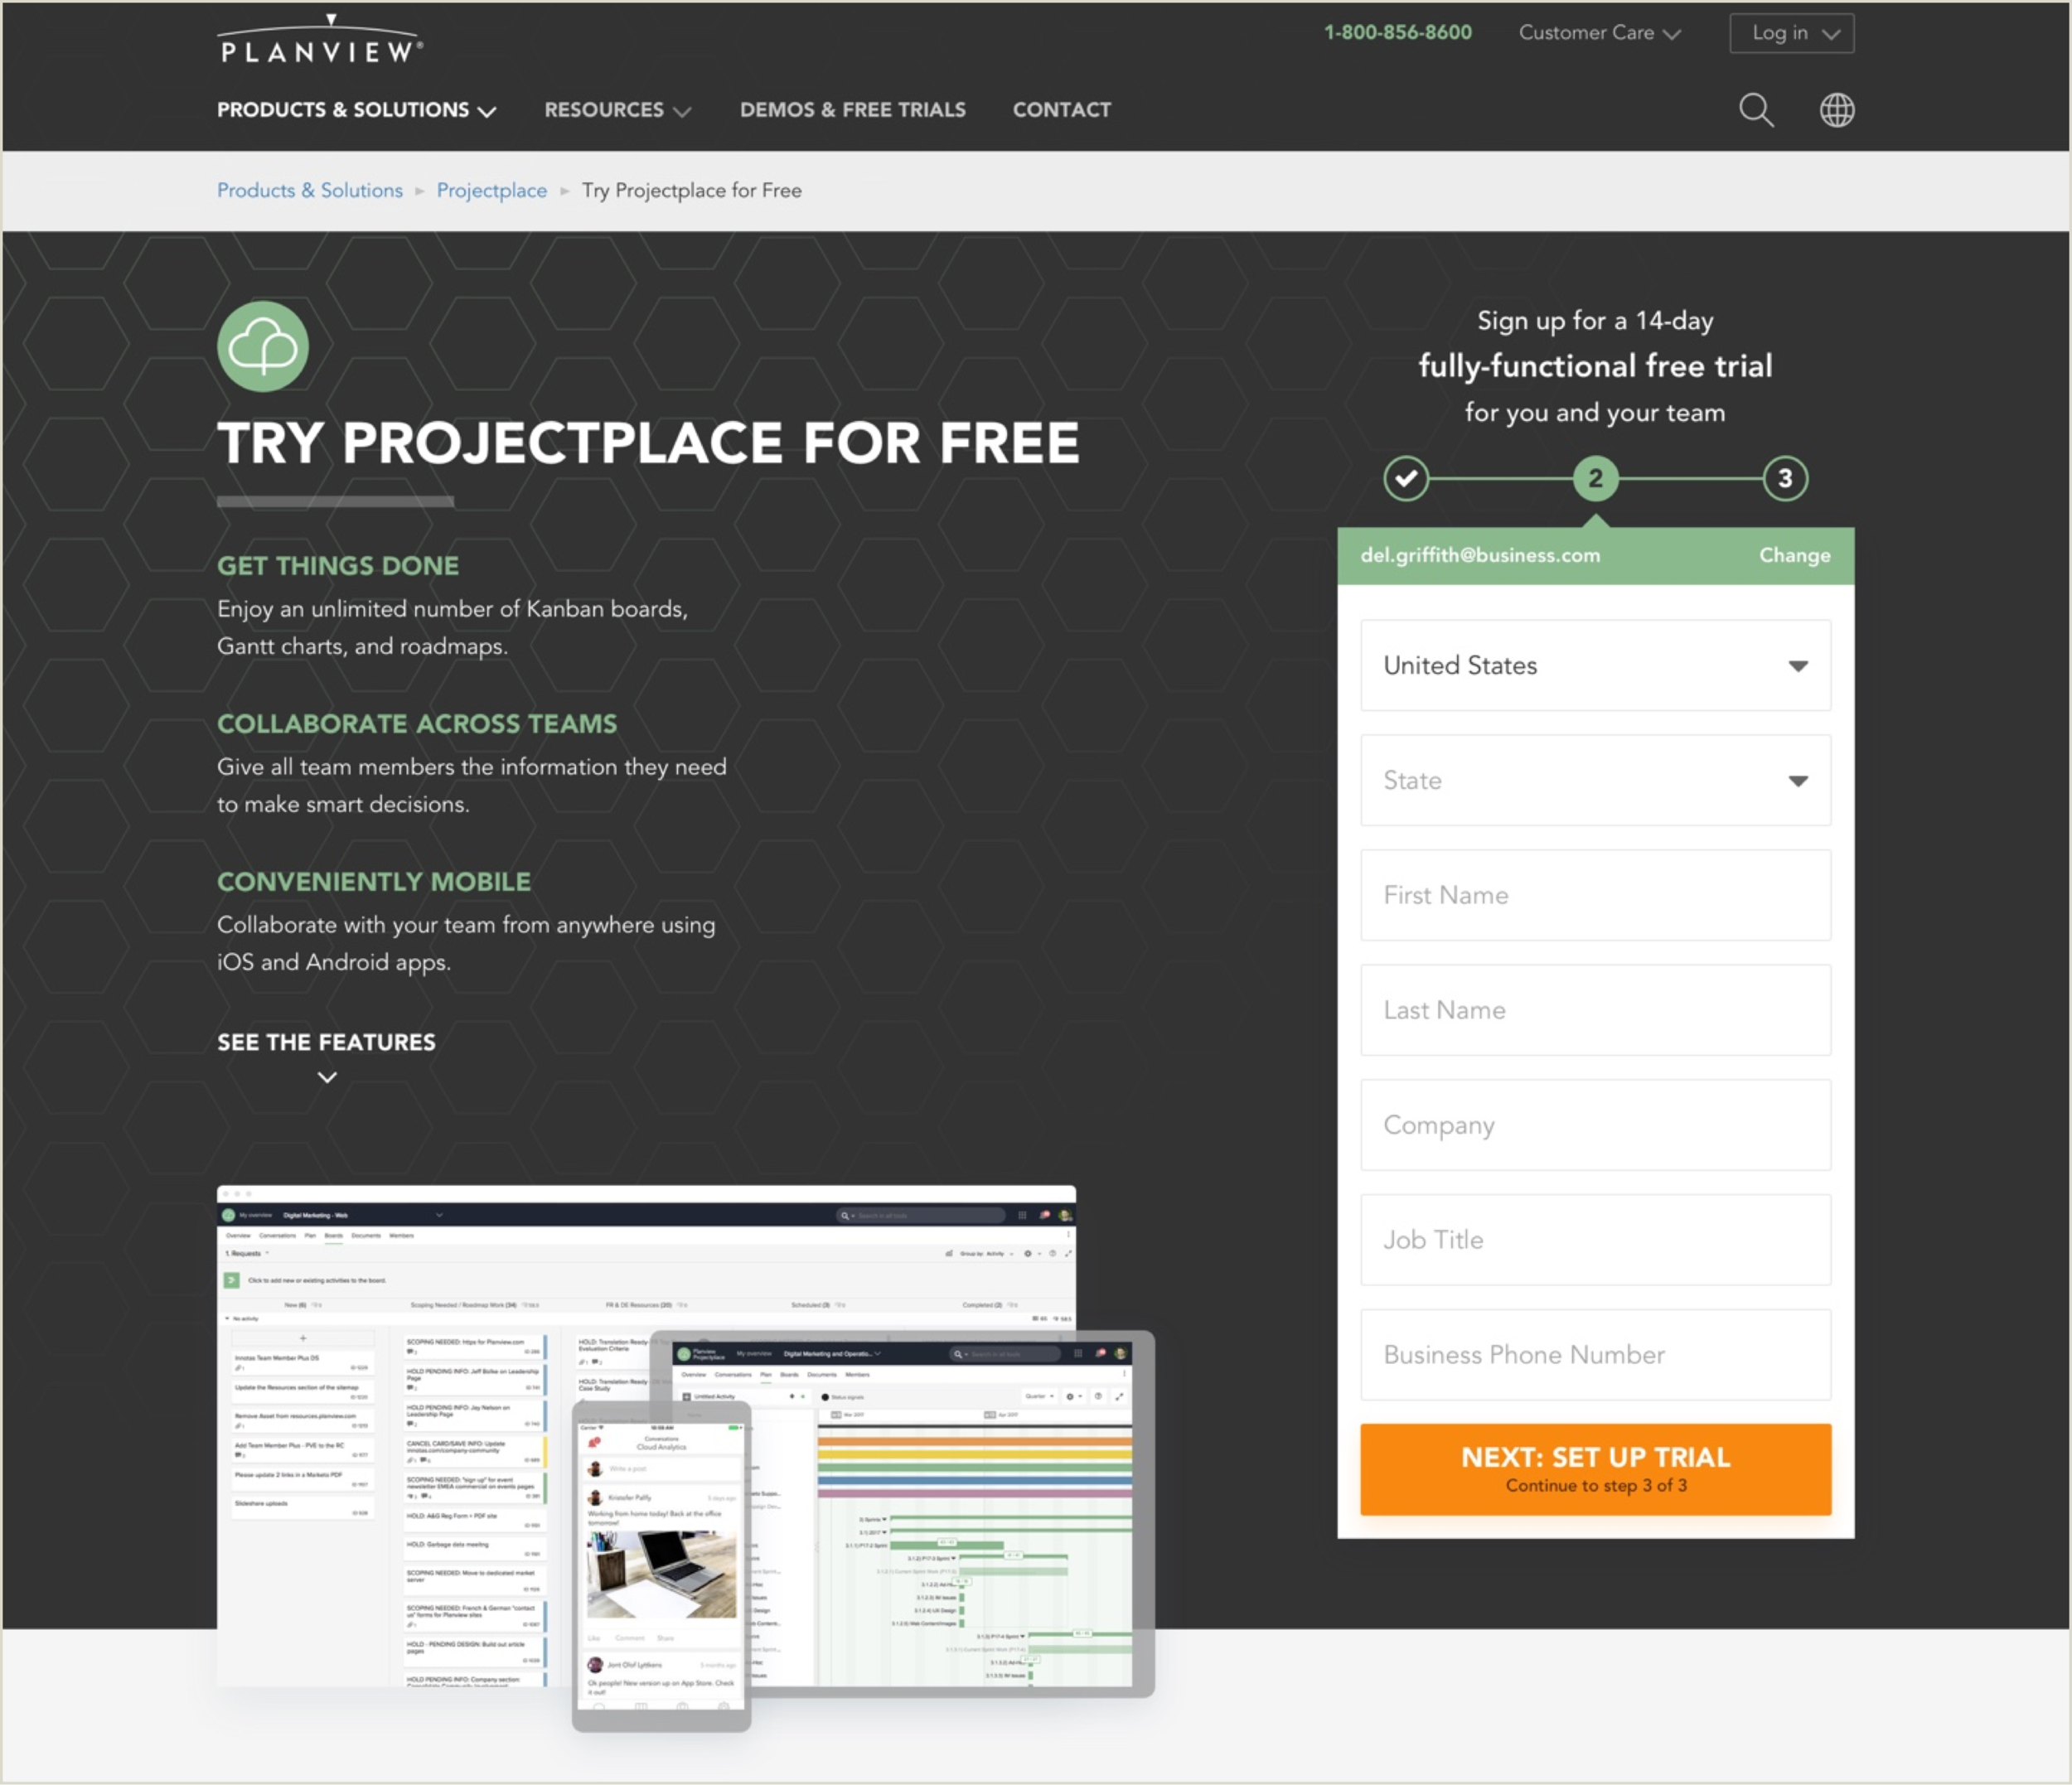Focus the Last Name field
Screen dimensions: 2072x1785
pos(1595,1010)
